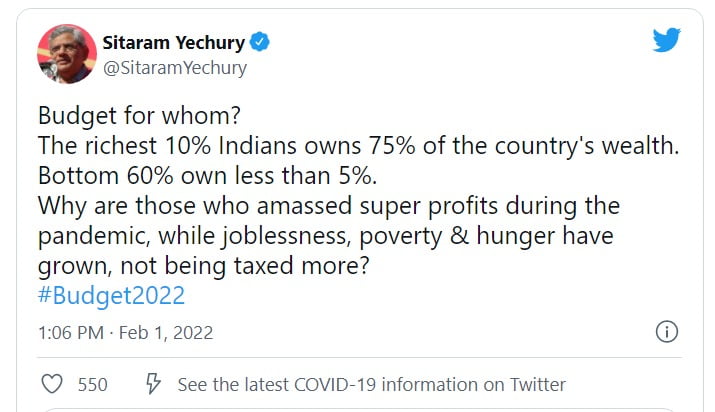Screen dimensions: 715x412
Task: Open the info icon beside the timestamp
Action: pos(667,332)
